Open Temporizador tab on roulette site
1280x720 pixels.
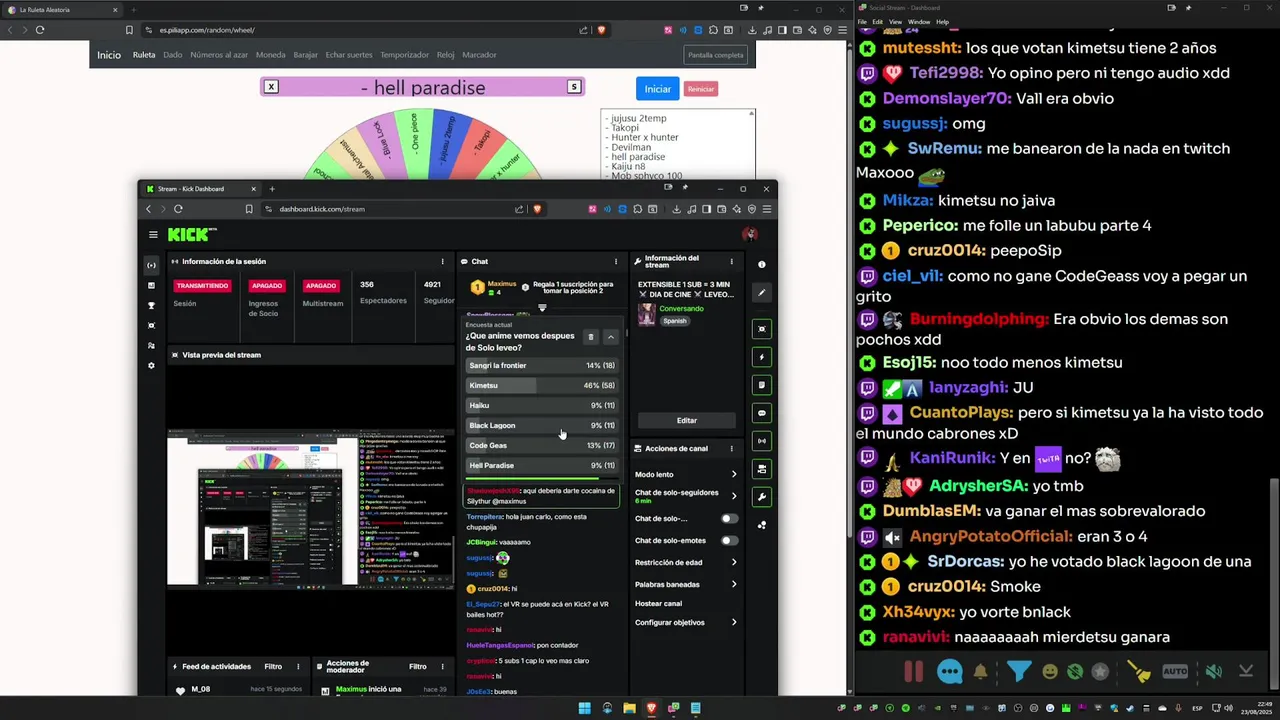point(404,55)
